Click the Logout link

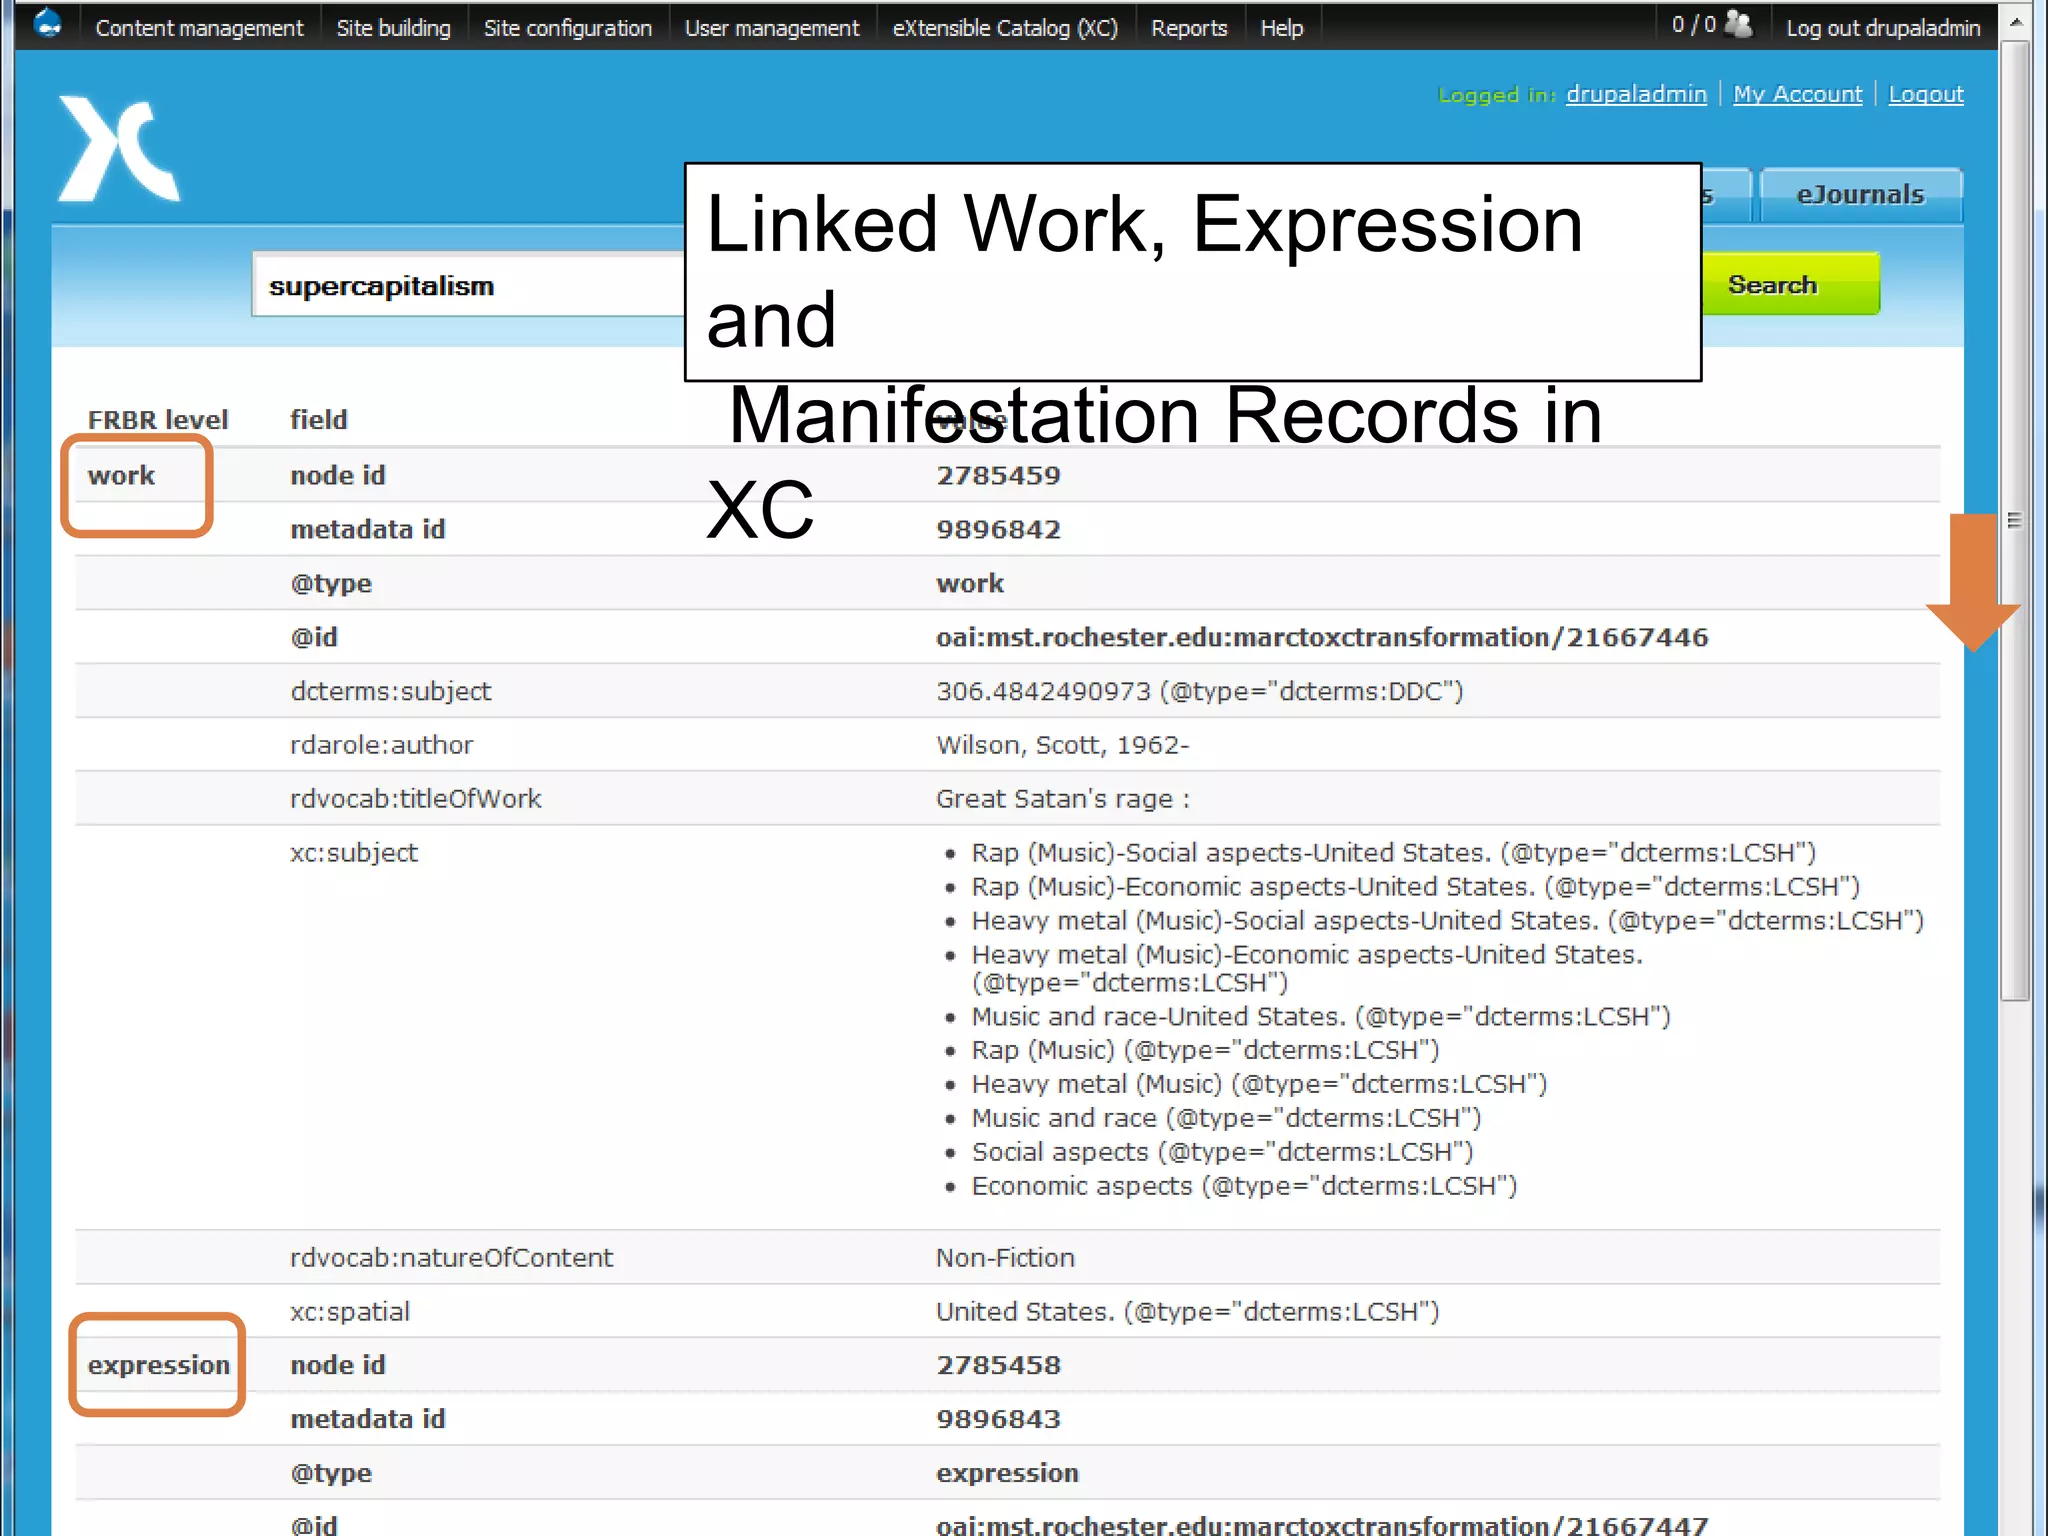pos(1925,94)
